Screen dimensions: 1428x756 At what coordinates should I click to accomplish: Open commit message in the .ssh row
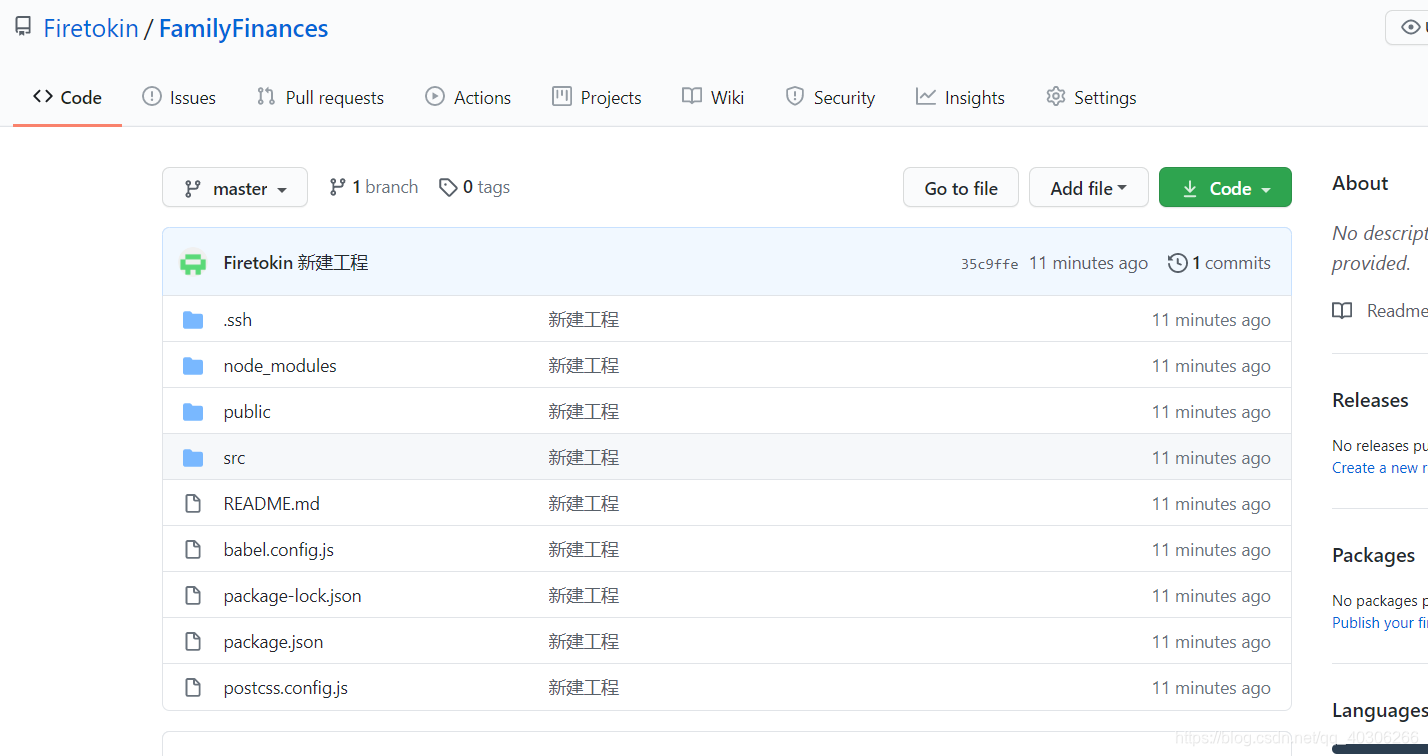click(584, 320)
